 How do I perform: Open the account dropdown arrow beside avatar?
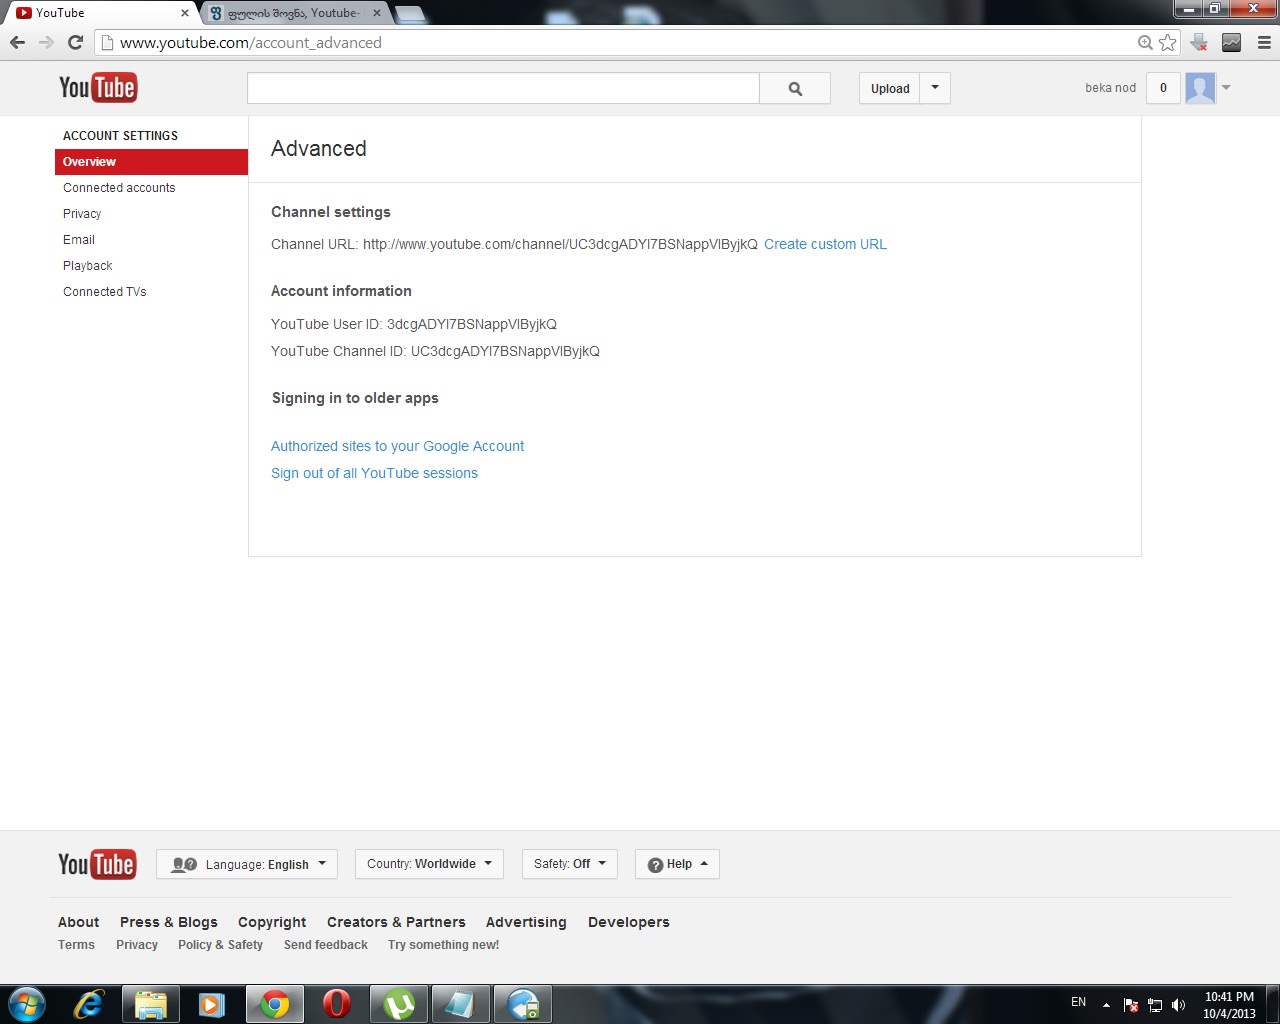(1226, 88)
